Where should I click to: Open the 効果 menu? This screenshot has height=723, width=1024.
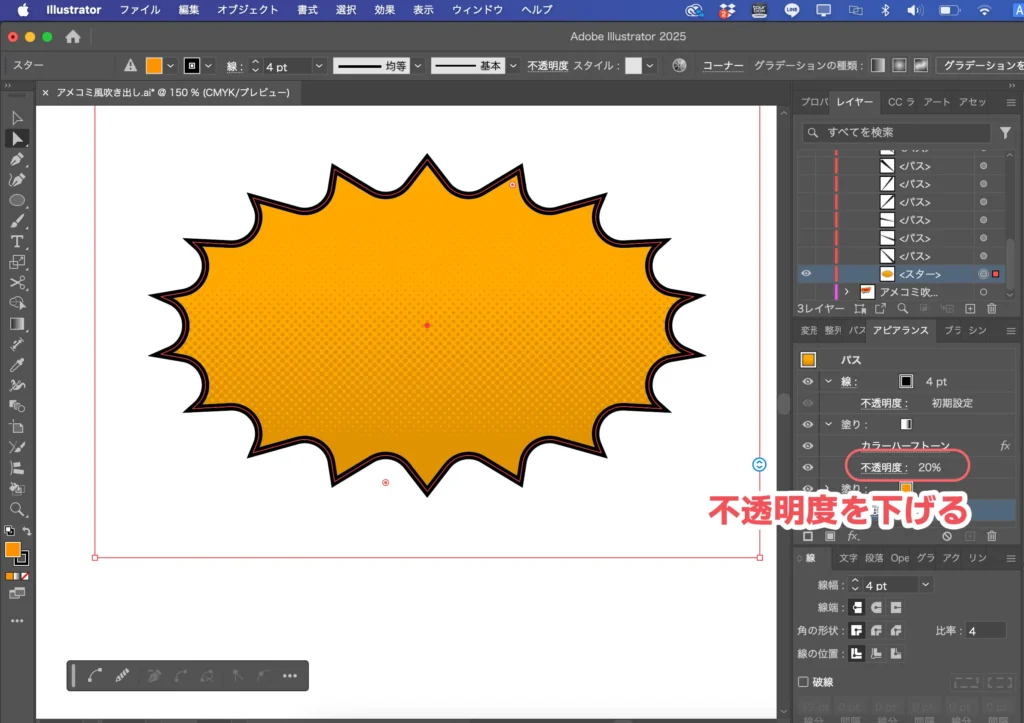click(x=384, y=10)
